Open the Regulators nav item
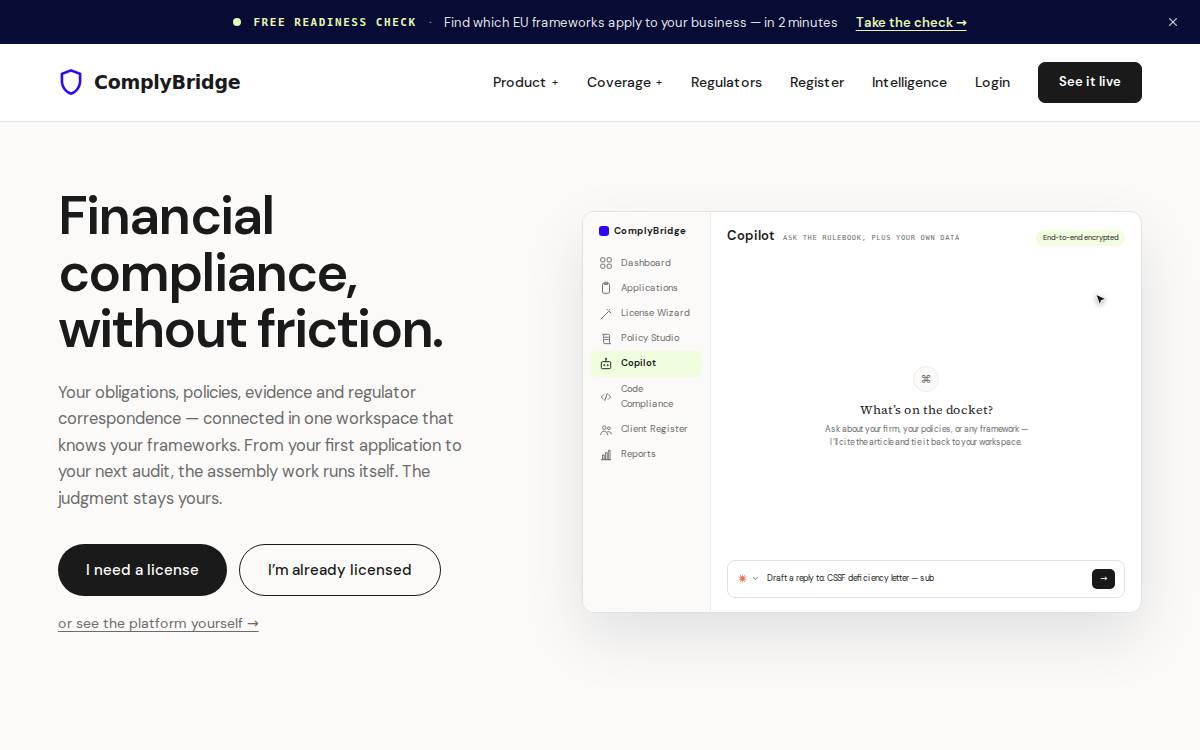Image resolution: width=1200 pixels, height=750 pixels. pyautogui.click(x=726, y=82)
